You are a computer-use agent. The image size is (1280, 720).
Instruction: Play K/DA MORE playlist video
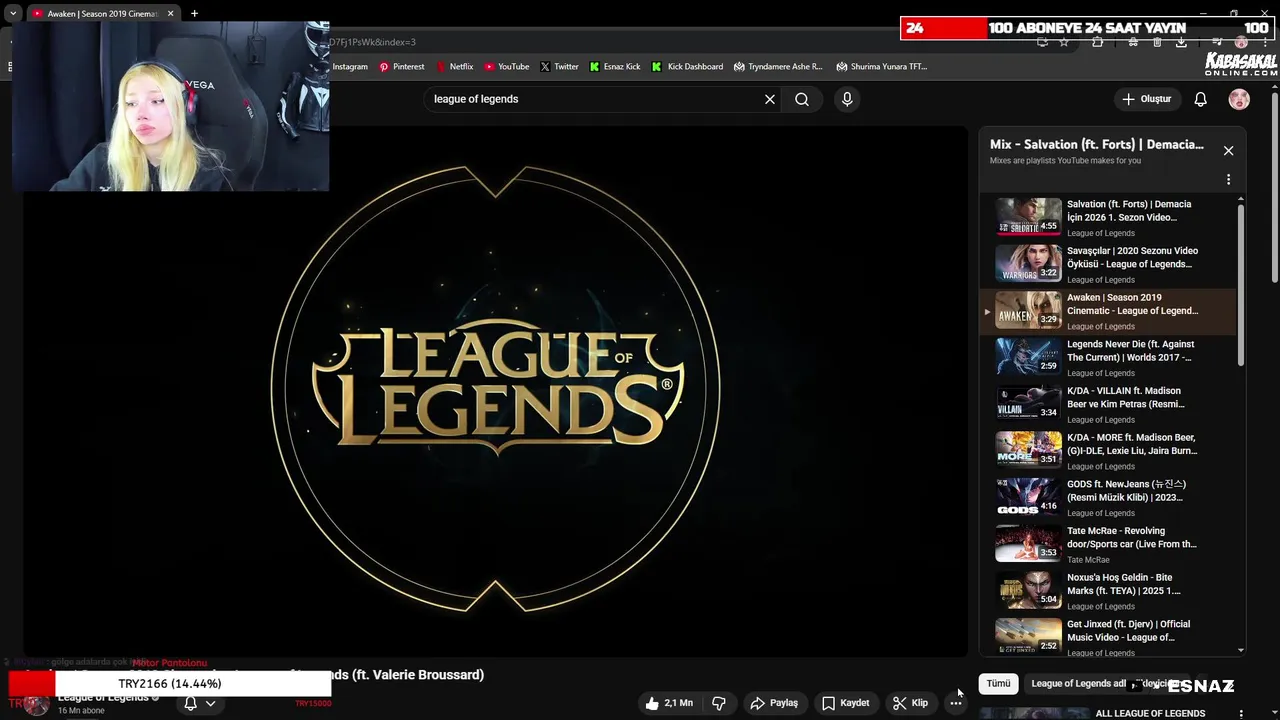point(1110,451)
